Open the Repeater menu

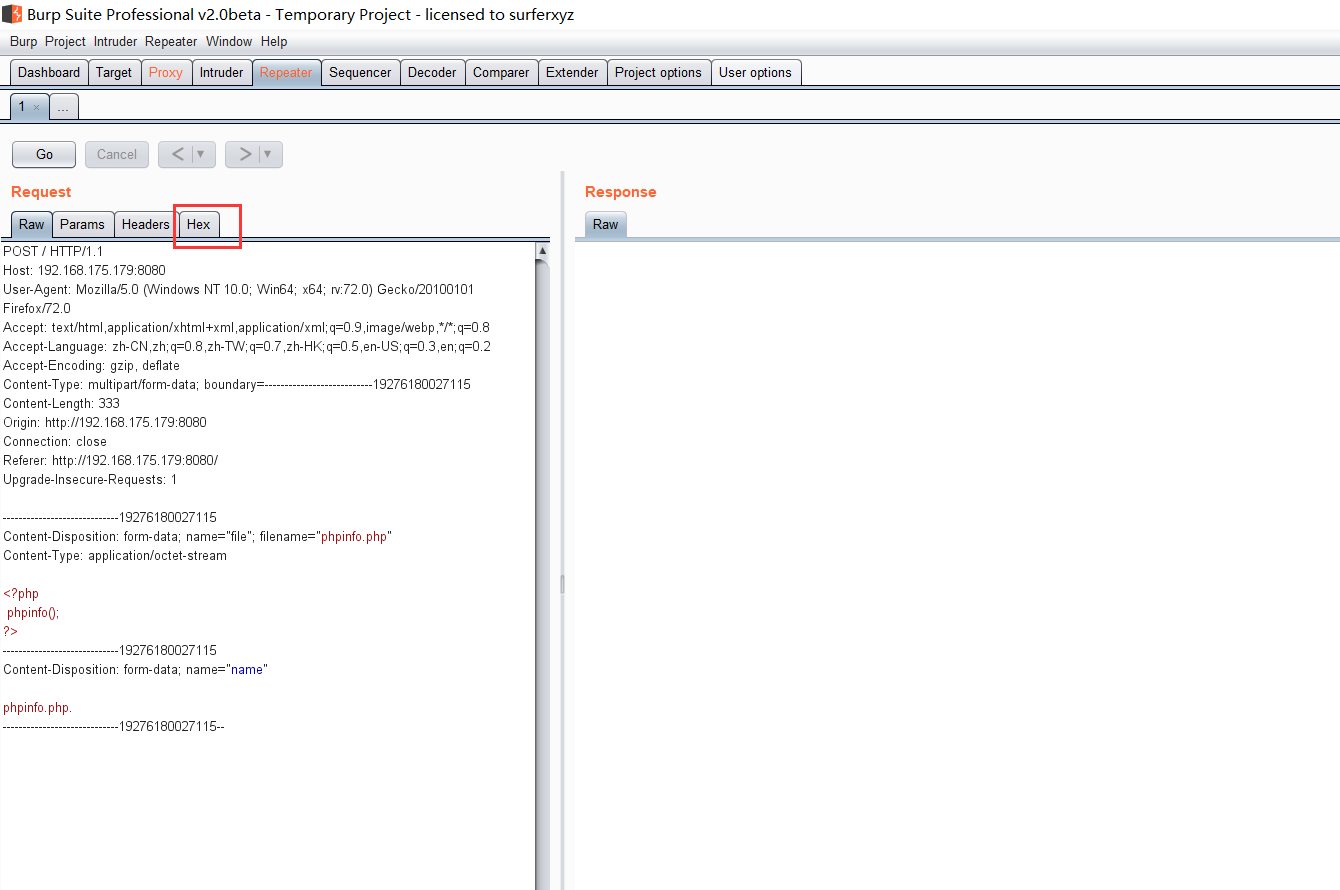click(x=171, y=42)
